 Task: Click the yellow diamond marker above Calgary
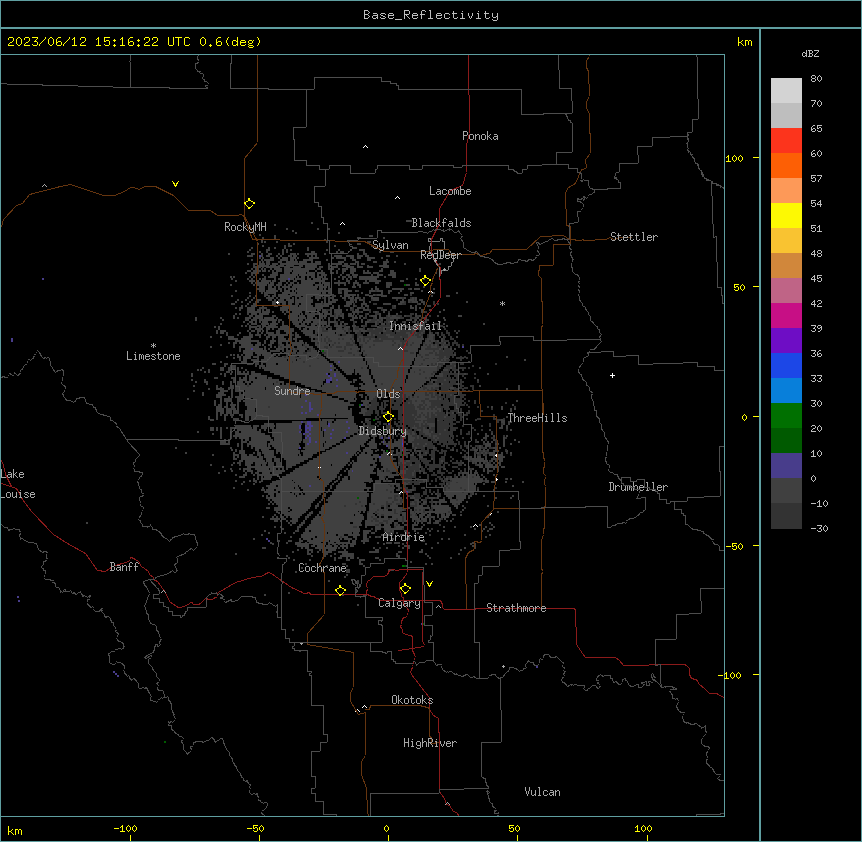click(x=405, y=589)
